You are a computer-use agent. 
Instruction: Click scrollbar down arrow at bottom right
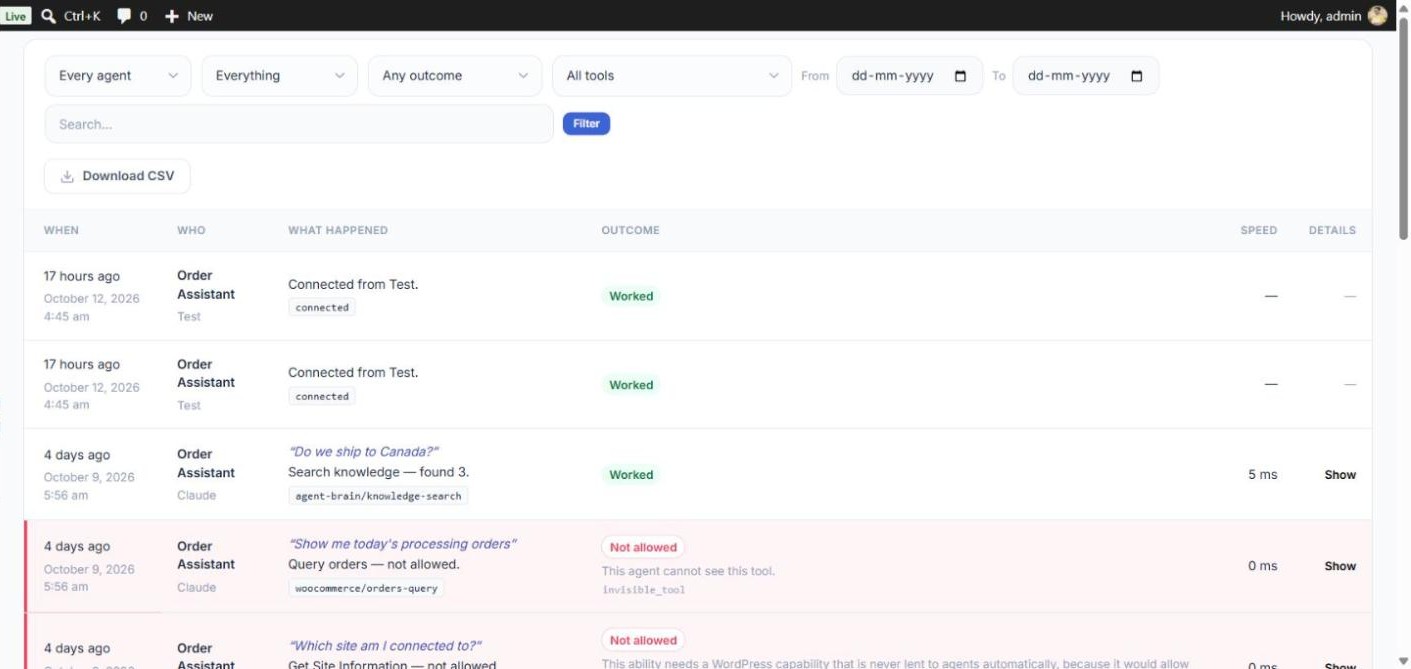(x=1403, y=661)
